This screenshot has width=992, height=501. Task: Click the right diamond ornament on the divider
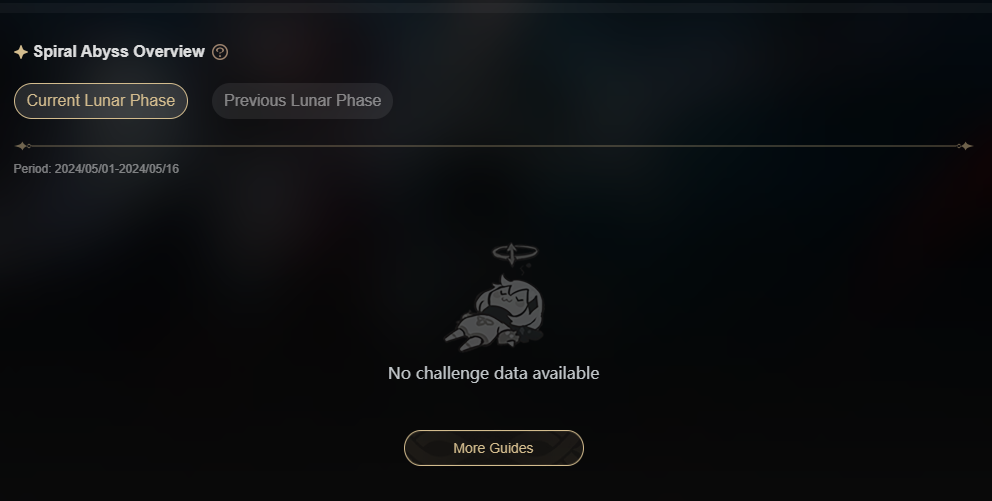pyautogui.click(x=965, y=146)
